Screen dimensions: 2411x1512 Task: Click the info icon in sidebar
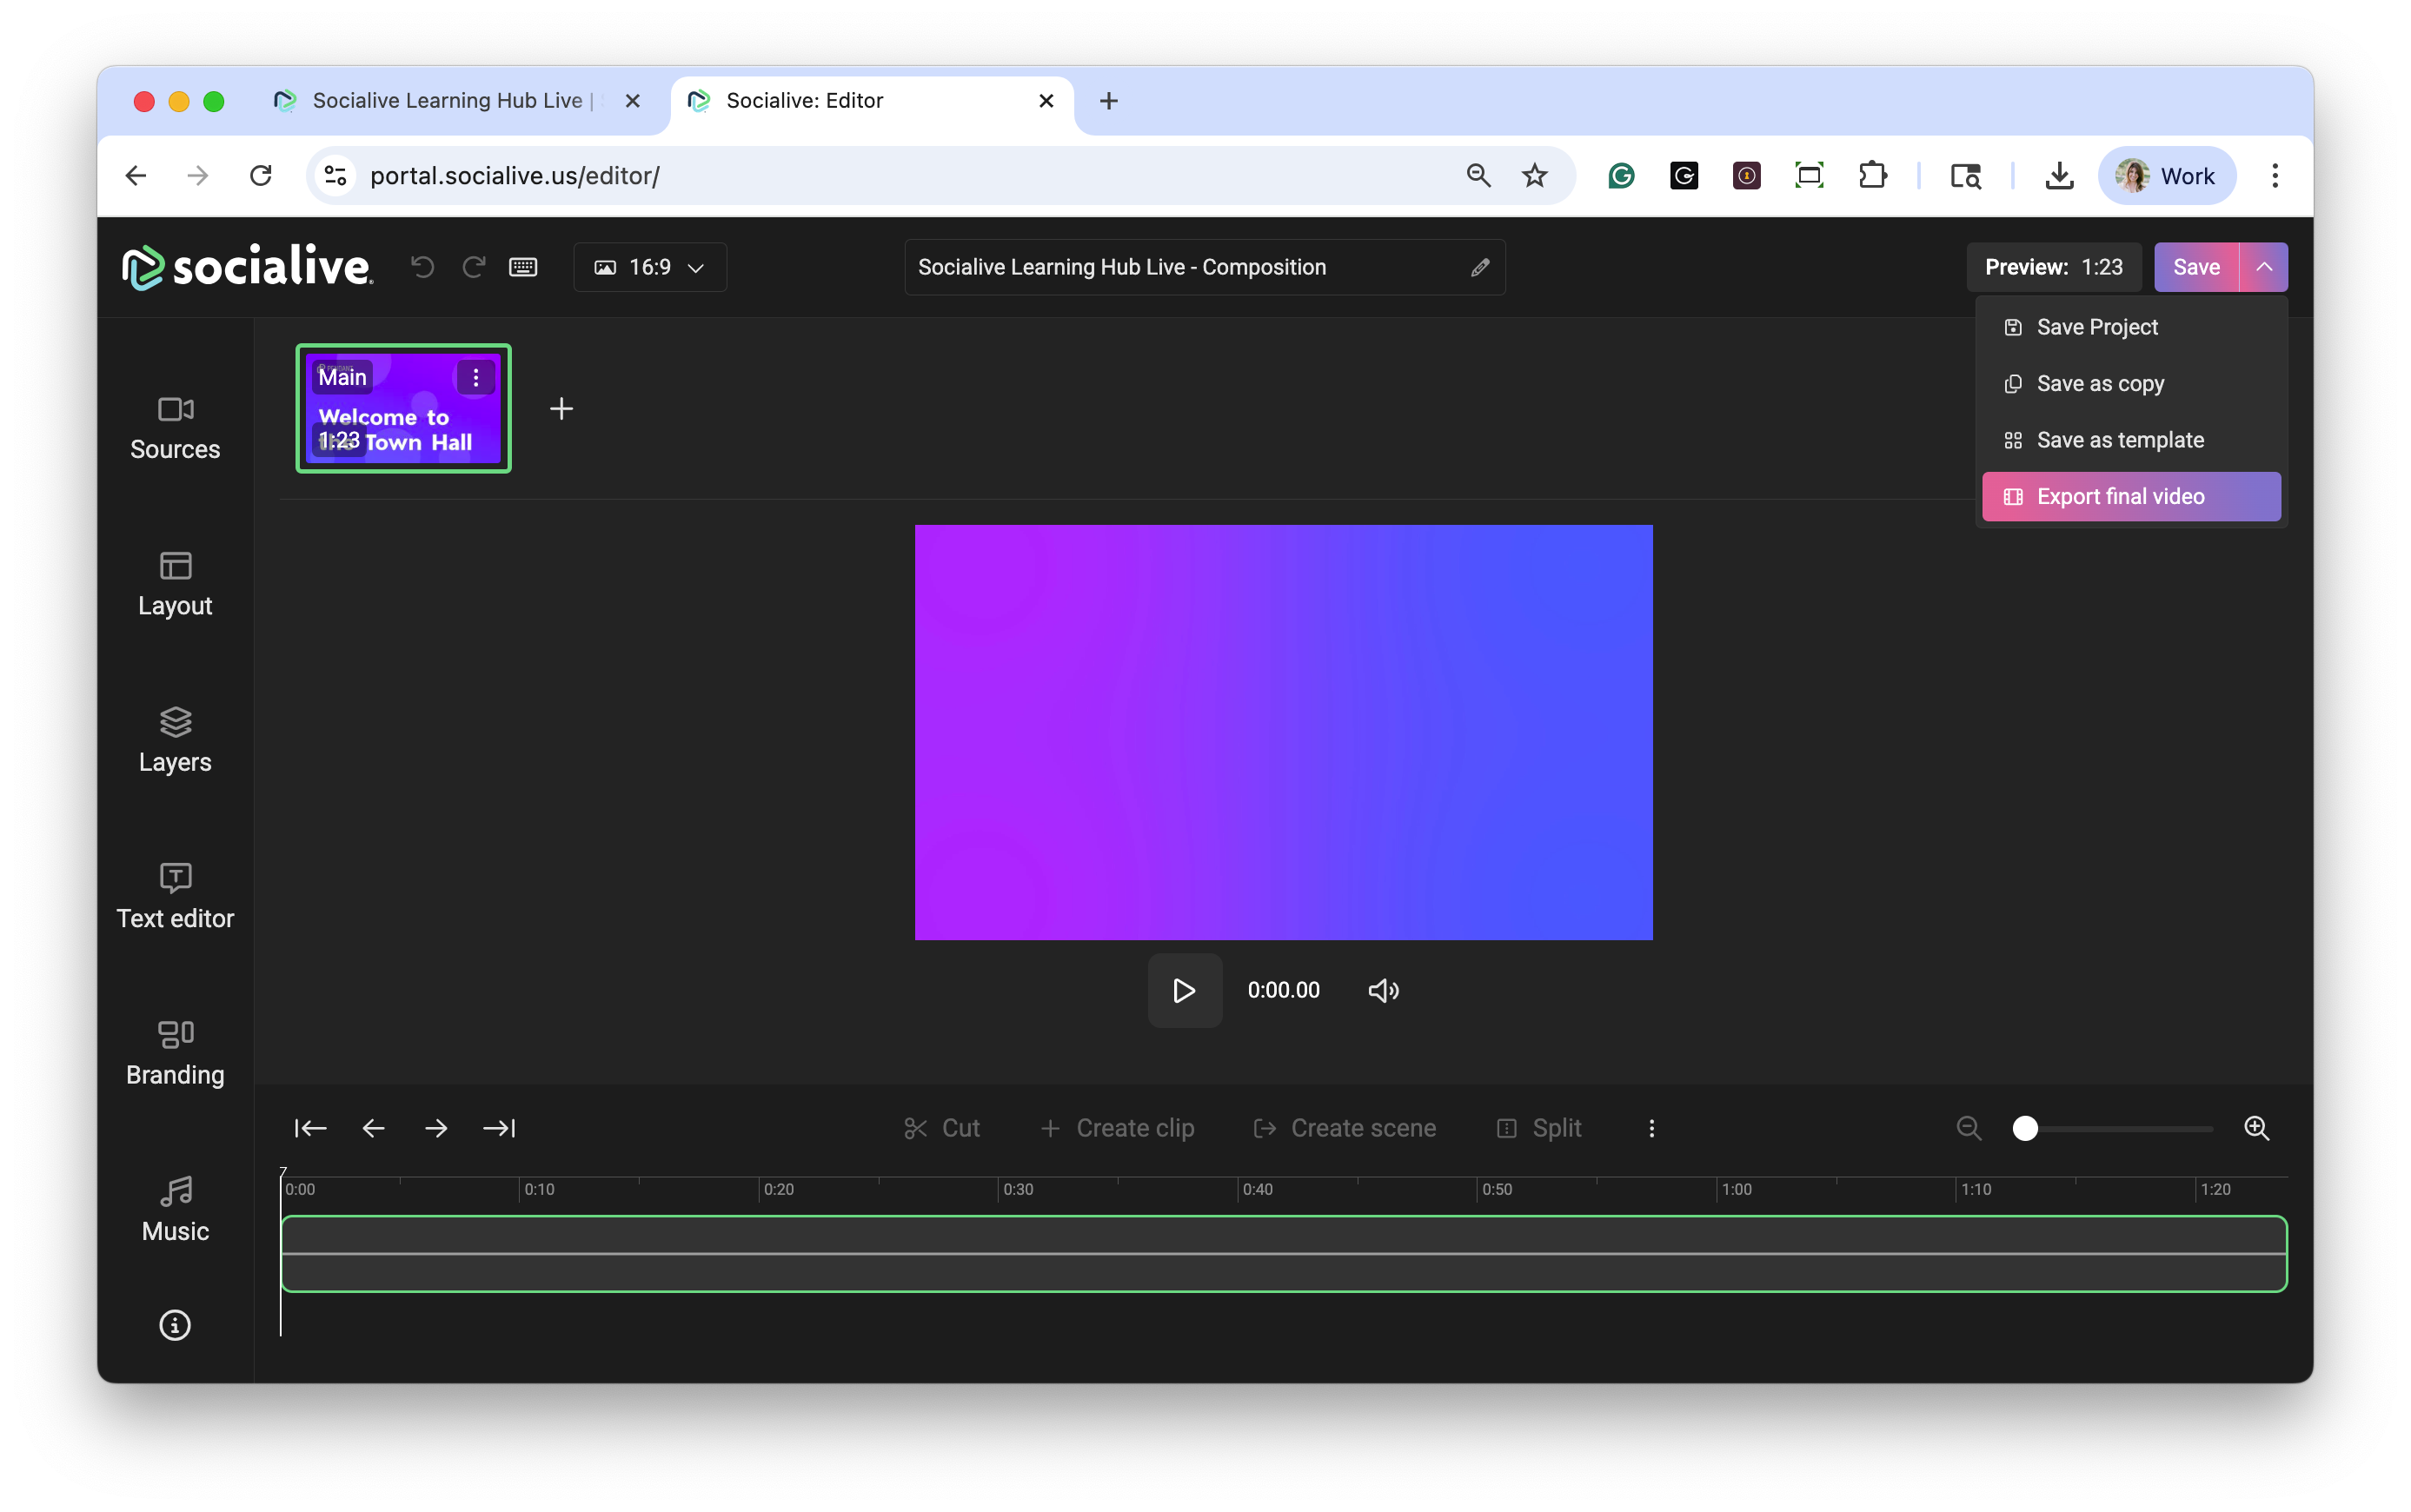[x=175, y=1325]
